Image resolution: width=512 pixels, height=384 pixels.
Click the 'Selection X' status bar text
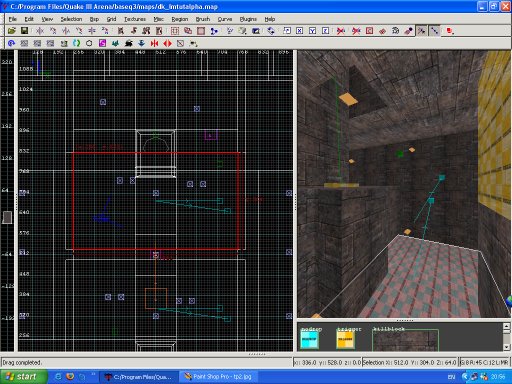(410, 362)
